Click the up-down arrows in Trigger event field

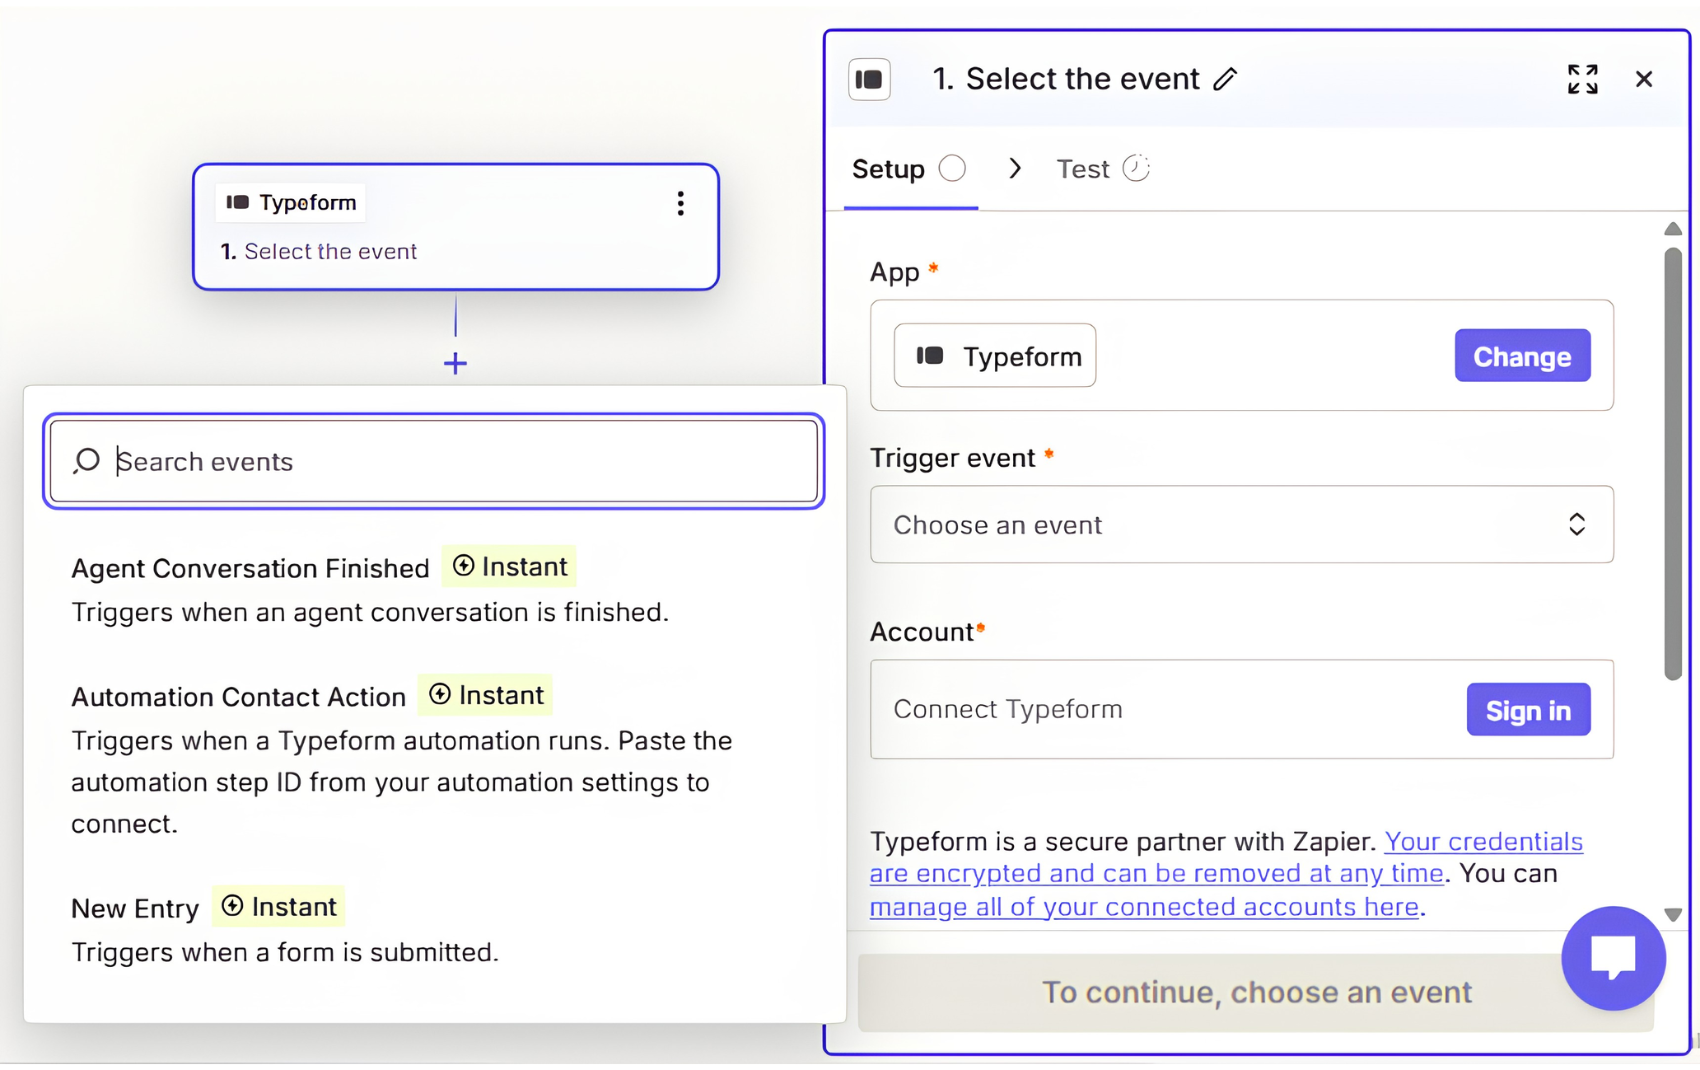1577,524
